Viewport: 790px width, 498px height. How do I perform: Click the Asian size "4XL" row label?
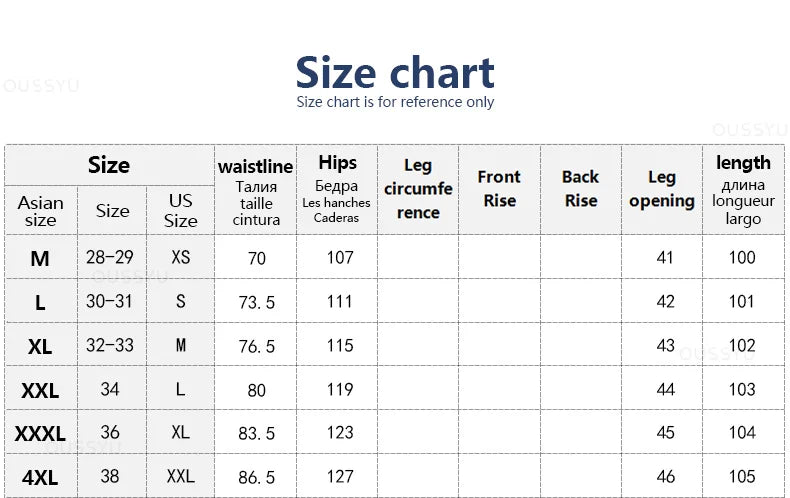click(x=40, y=477)
